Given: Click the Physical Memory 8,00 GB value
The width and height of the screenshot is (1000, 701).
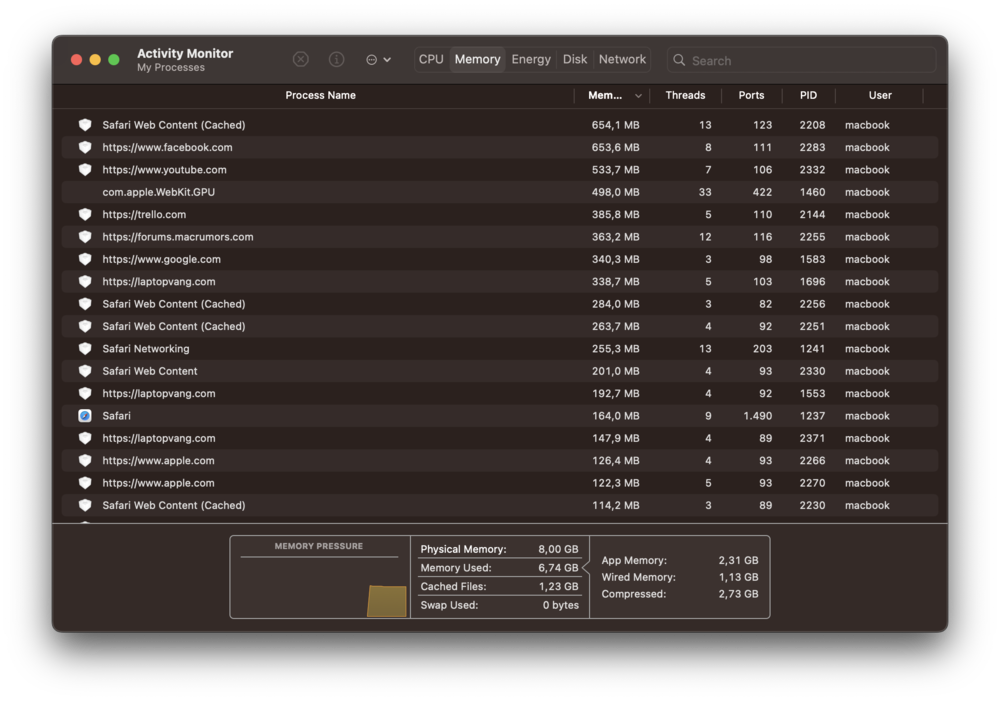Looking at the screenshot, I should pos(558,549).
